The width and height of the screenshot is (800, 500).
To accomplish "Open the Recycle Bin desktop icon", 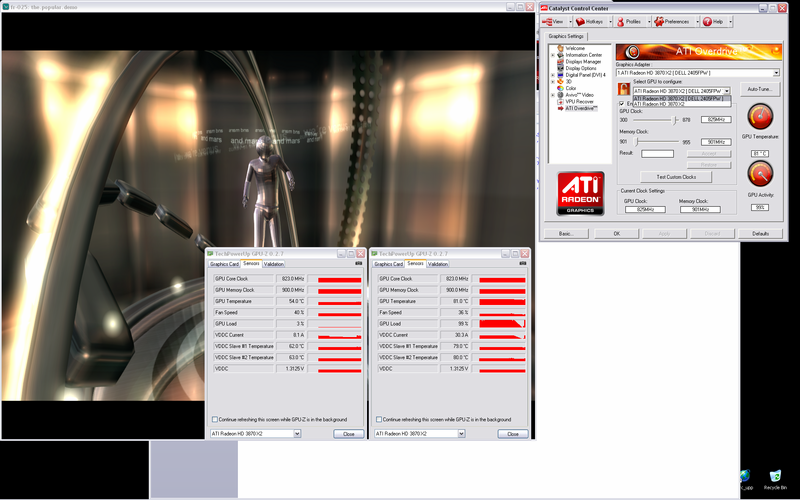I will 773,478.
